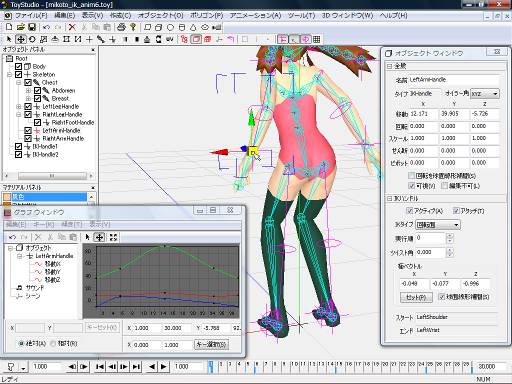Toggle the LeftArmHandle checkbox in object tree
Image resolution: width=512 pixels, height=384 pixels.
[x=28, y=130]
